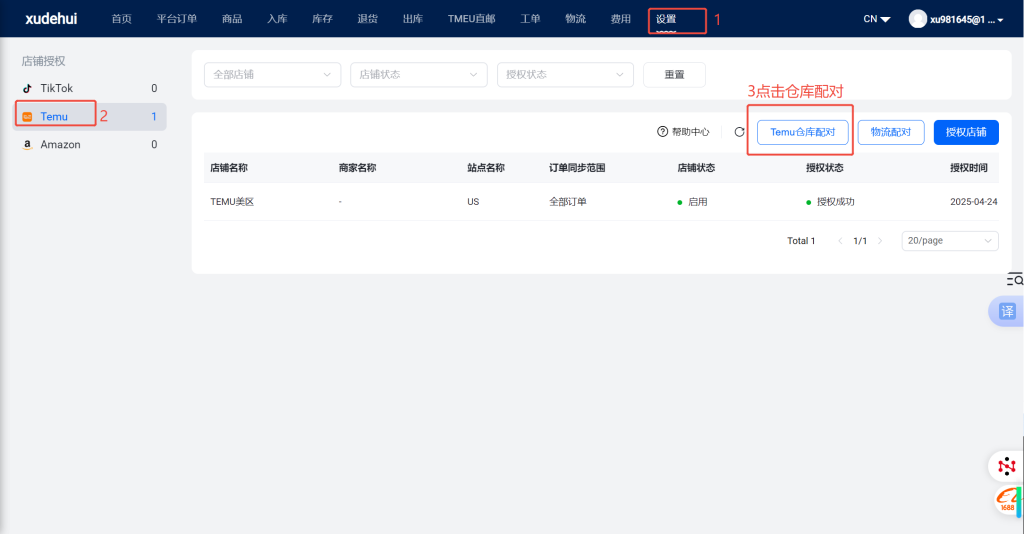Click the translate 译 floating icon

point(1007,311)
